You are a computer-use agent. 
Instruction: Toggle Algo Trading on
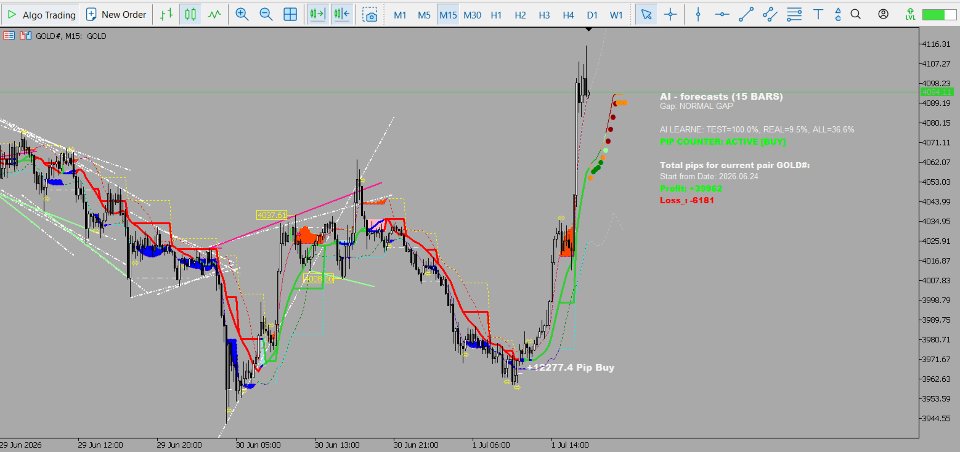(41, 15)
